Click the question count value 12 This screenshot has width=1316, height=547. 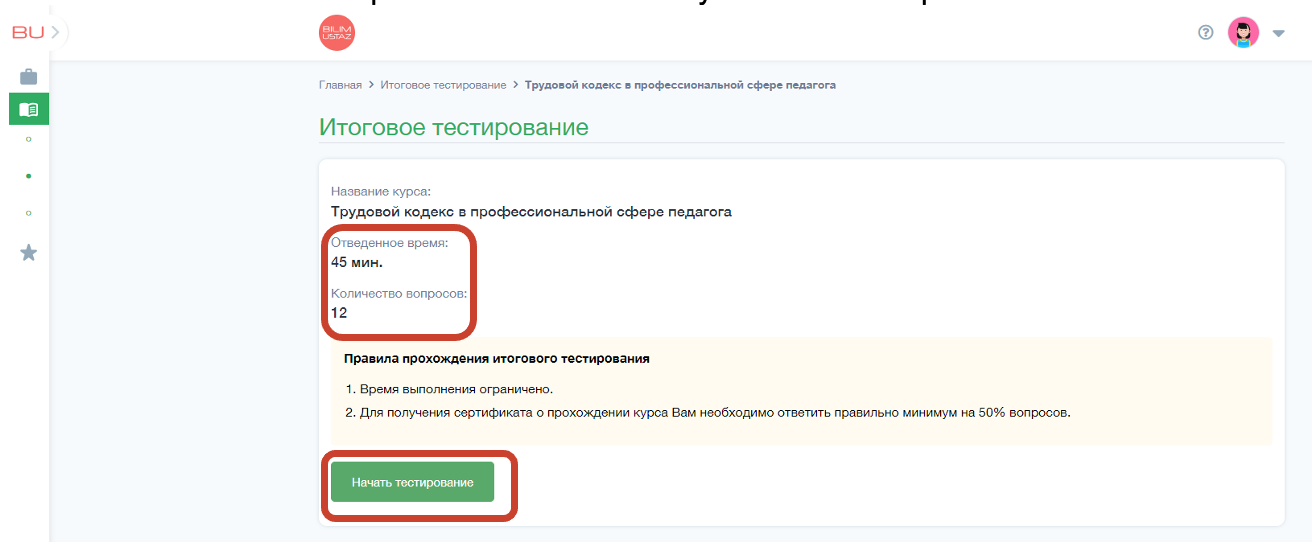pos(339,313)
